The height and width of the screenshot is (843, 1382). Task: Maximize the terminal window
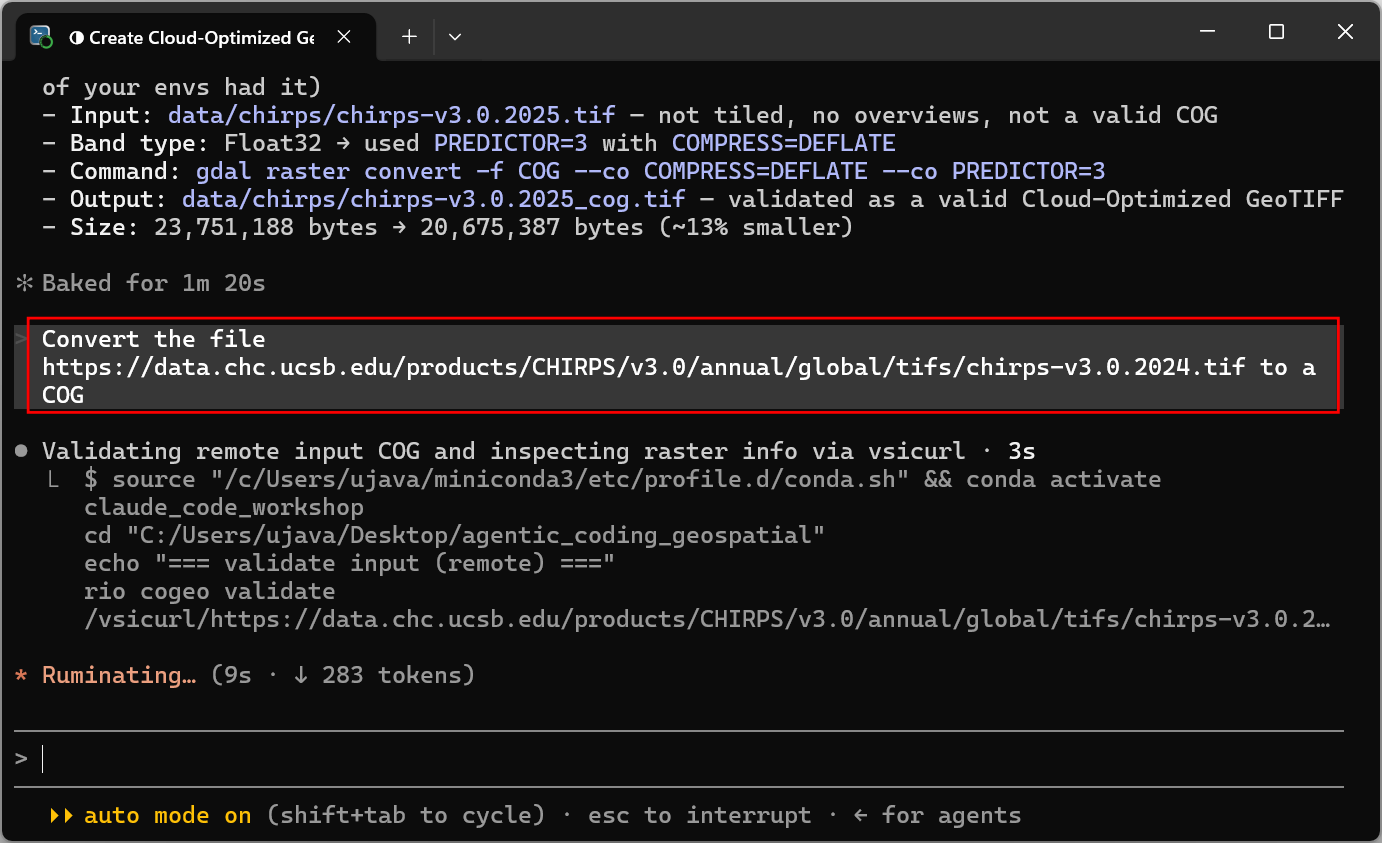[1276, 32]
